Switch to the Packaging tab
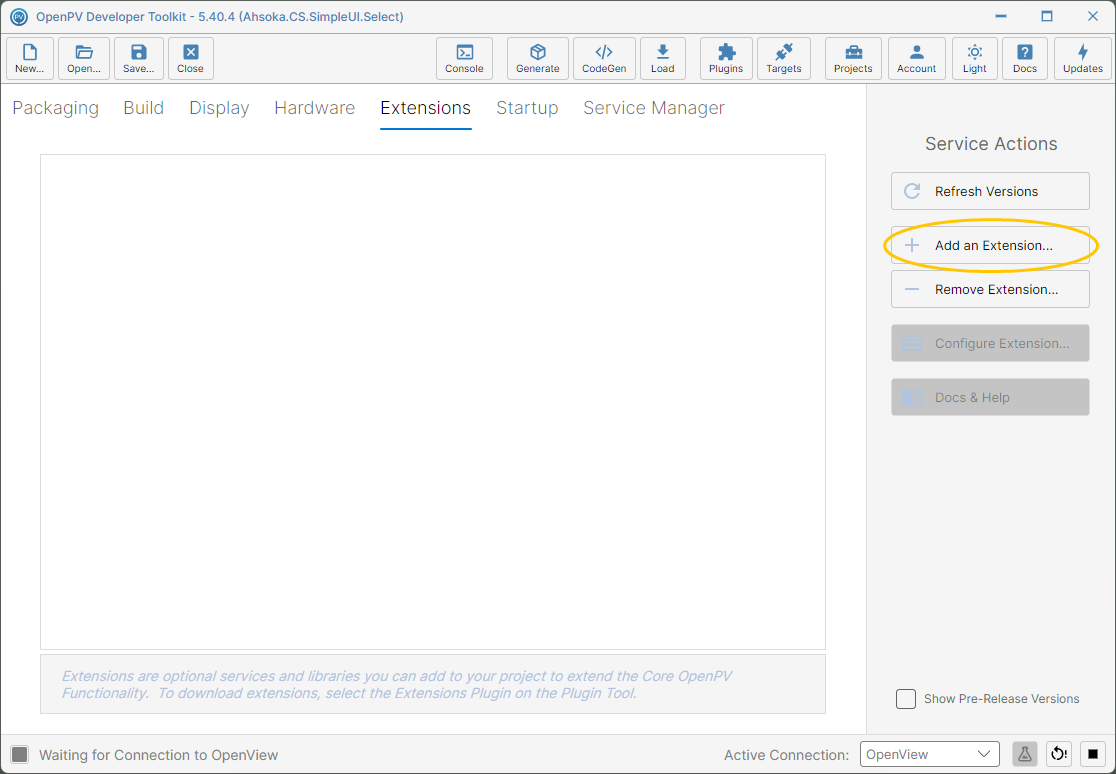This screenshot has height=774, width=1116. point(56,108)
